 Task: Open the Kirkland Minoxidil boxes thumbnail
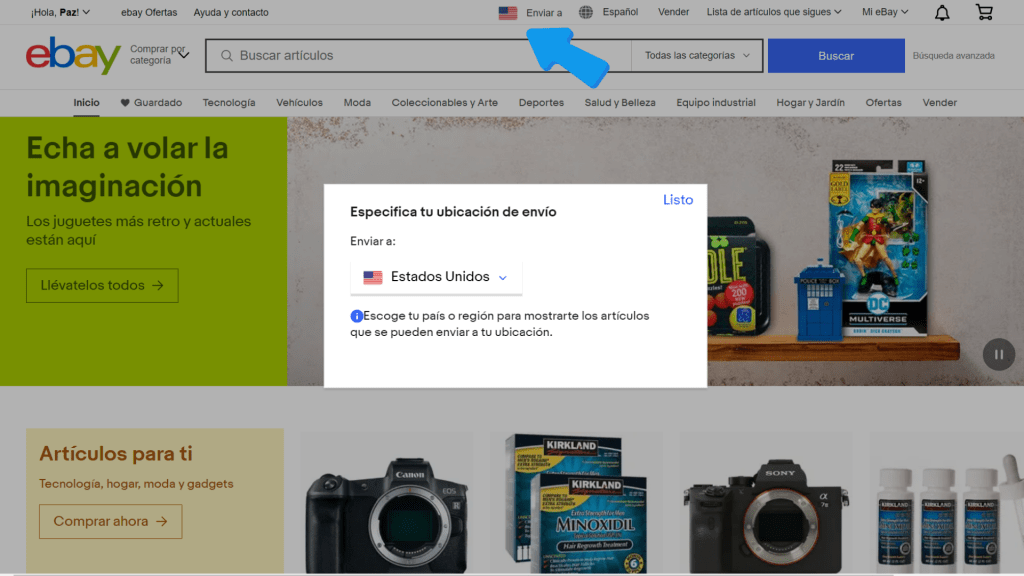coord(577,503)
